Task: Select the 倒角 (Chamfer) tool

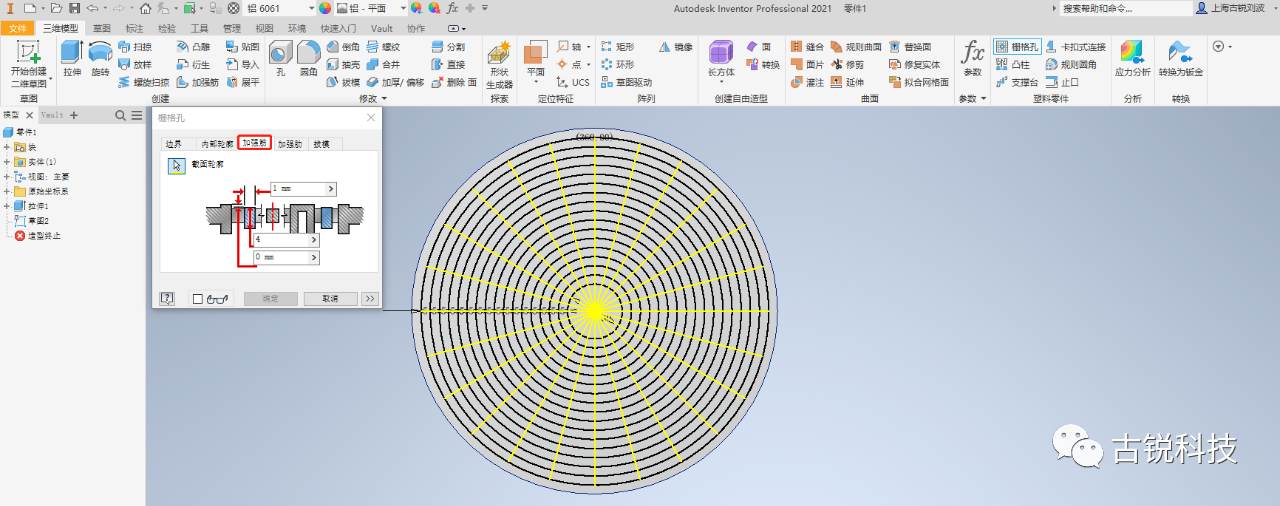Action: pos(343,47)
